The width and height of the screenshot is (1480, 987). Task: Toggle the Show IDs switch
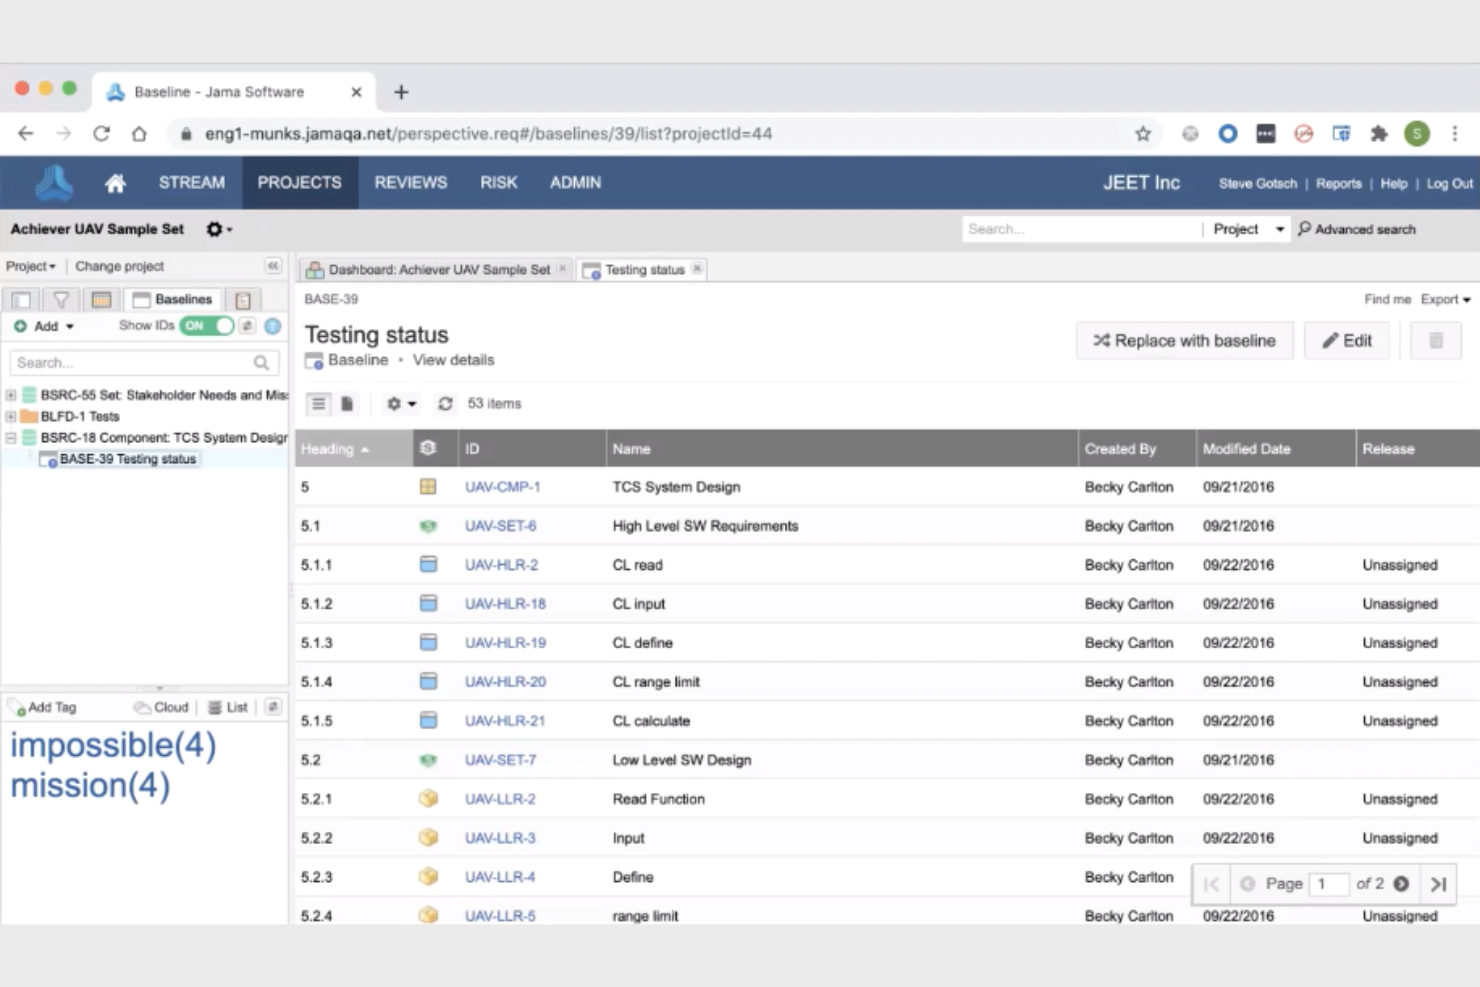(x=207, y=326)
